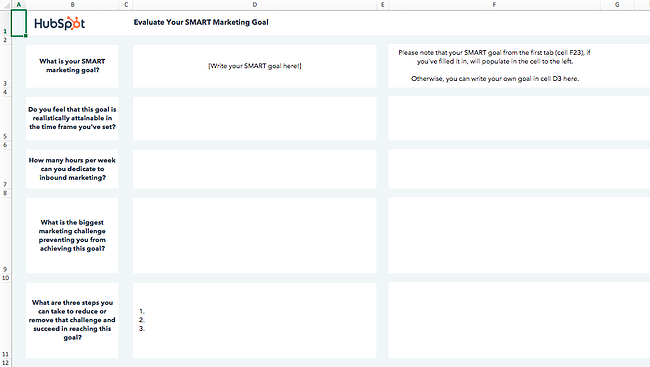Click the answer cell for attainable time frame
Screen dimensions: 650x367
[255, 119]
